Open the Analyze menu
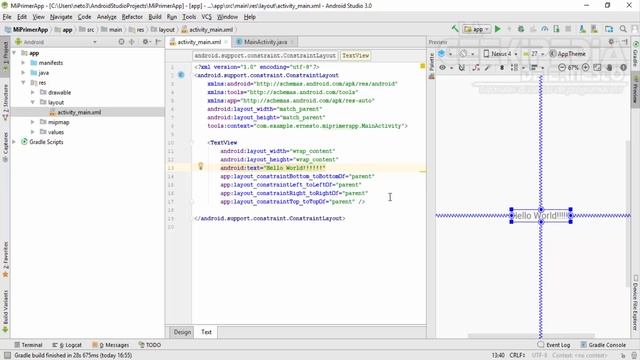 pos(107,17)
